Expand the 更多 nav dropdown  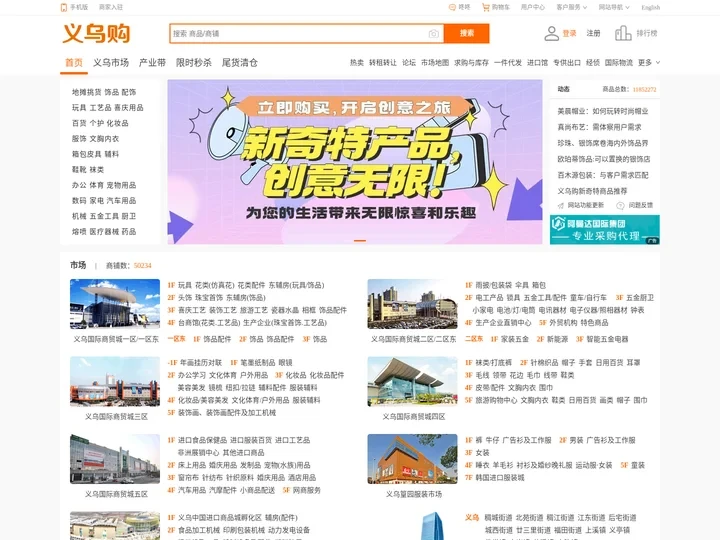(x=649, y=62)
